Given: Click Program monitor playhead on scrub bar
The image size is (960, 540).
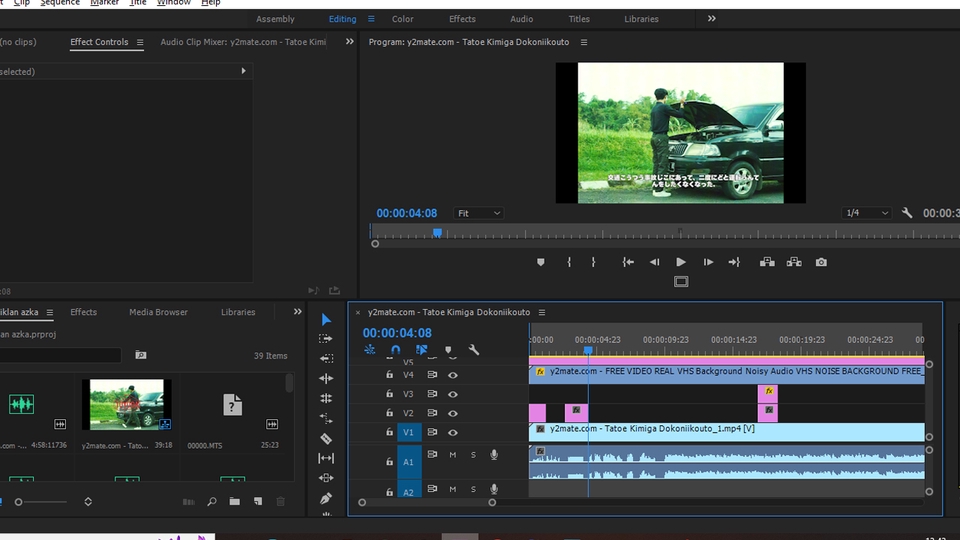Looking at the screenshot, I should point(437,233).
